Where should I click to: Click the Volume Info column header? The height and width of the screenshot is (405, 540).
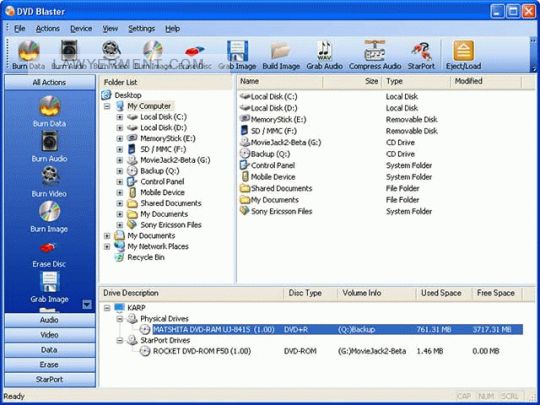click(376, 293)
